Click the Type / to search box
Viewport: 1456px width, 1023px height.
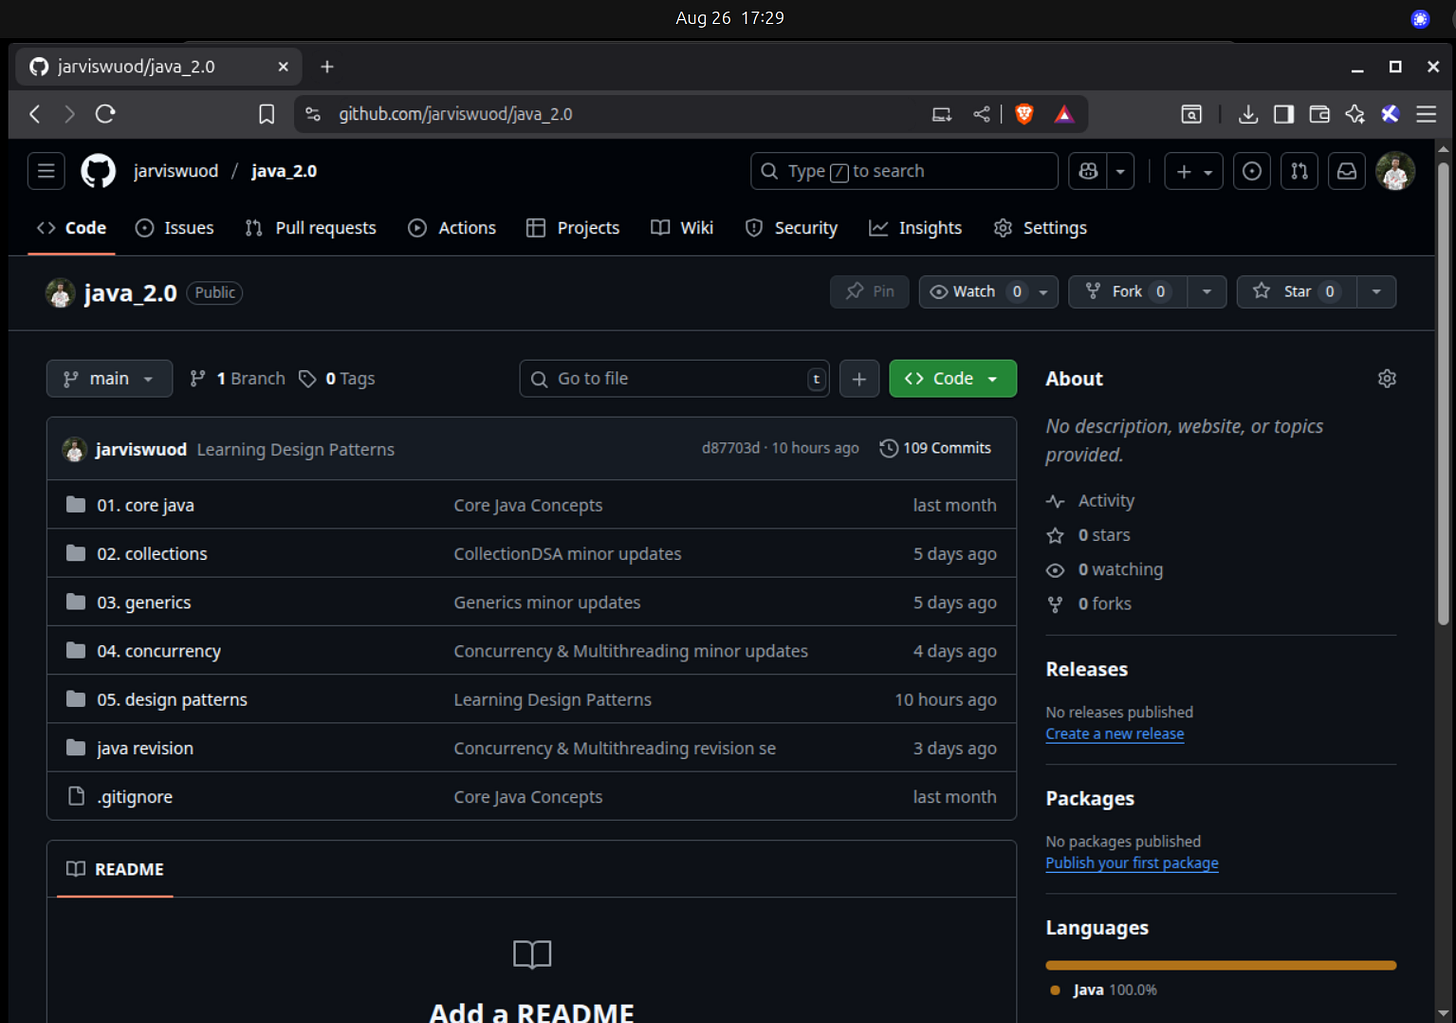[904, 171]
